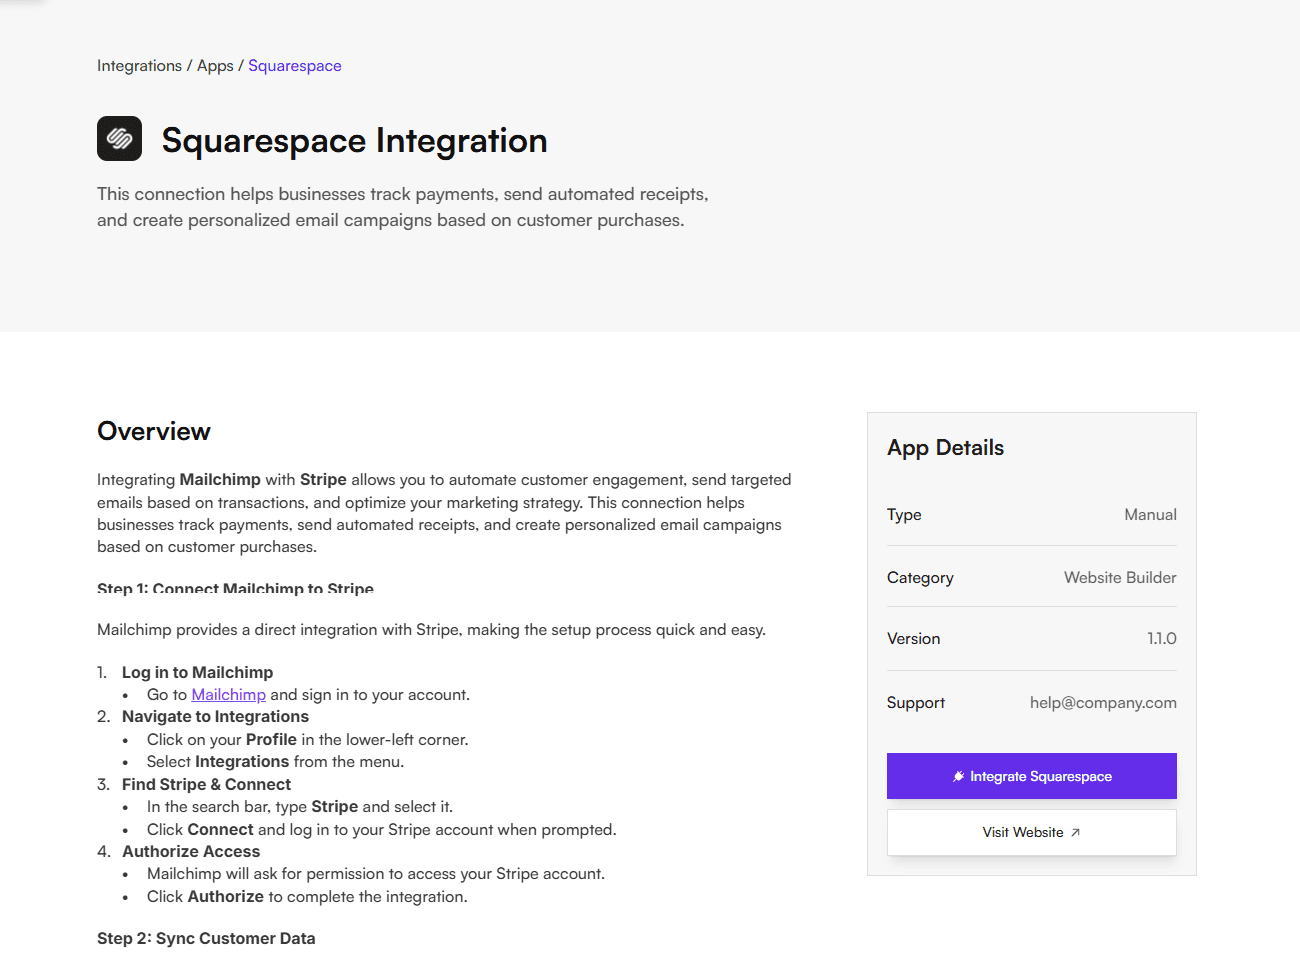Click the Manual type value
Screen dimensions: 1300x959
(x=1150, y=515)
